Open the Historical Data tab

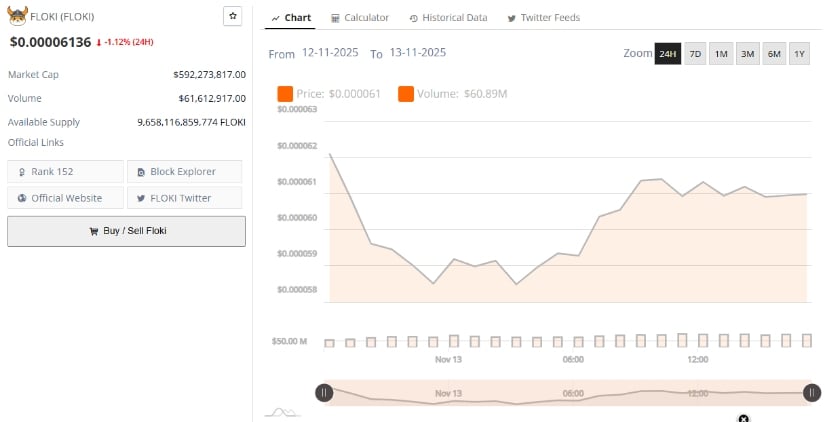(x=447, y=18)
